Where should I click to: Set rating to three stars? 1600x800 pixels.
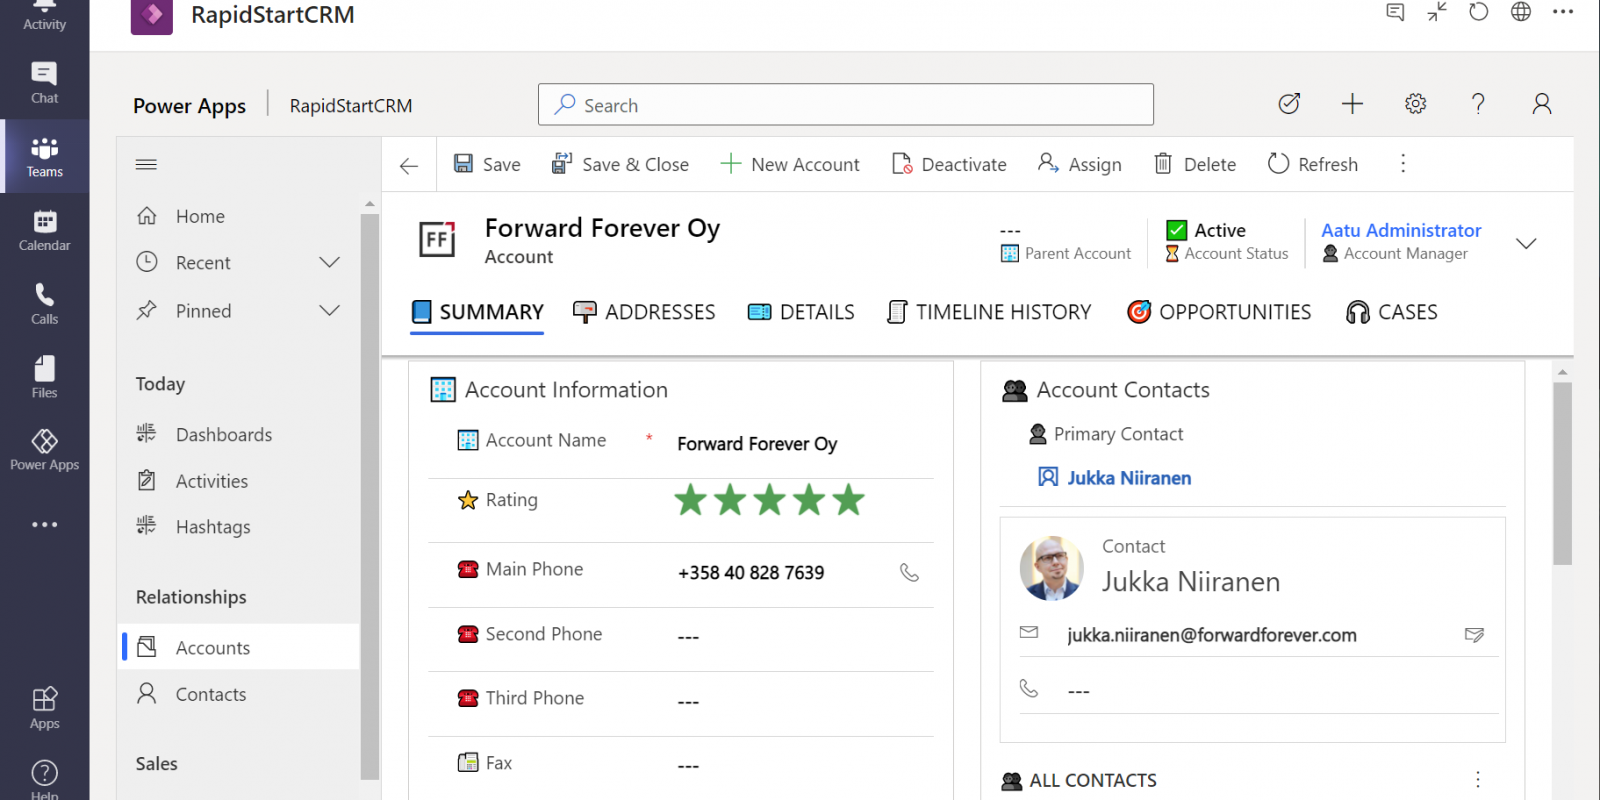click(769, 500)
